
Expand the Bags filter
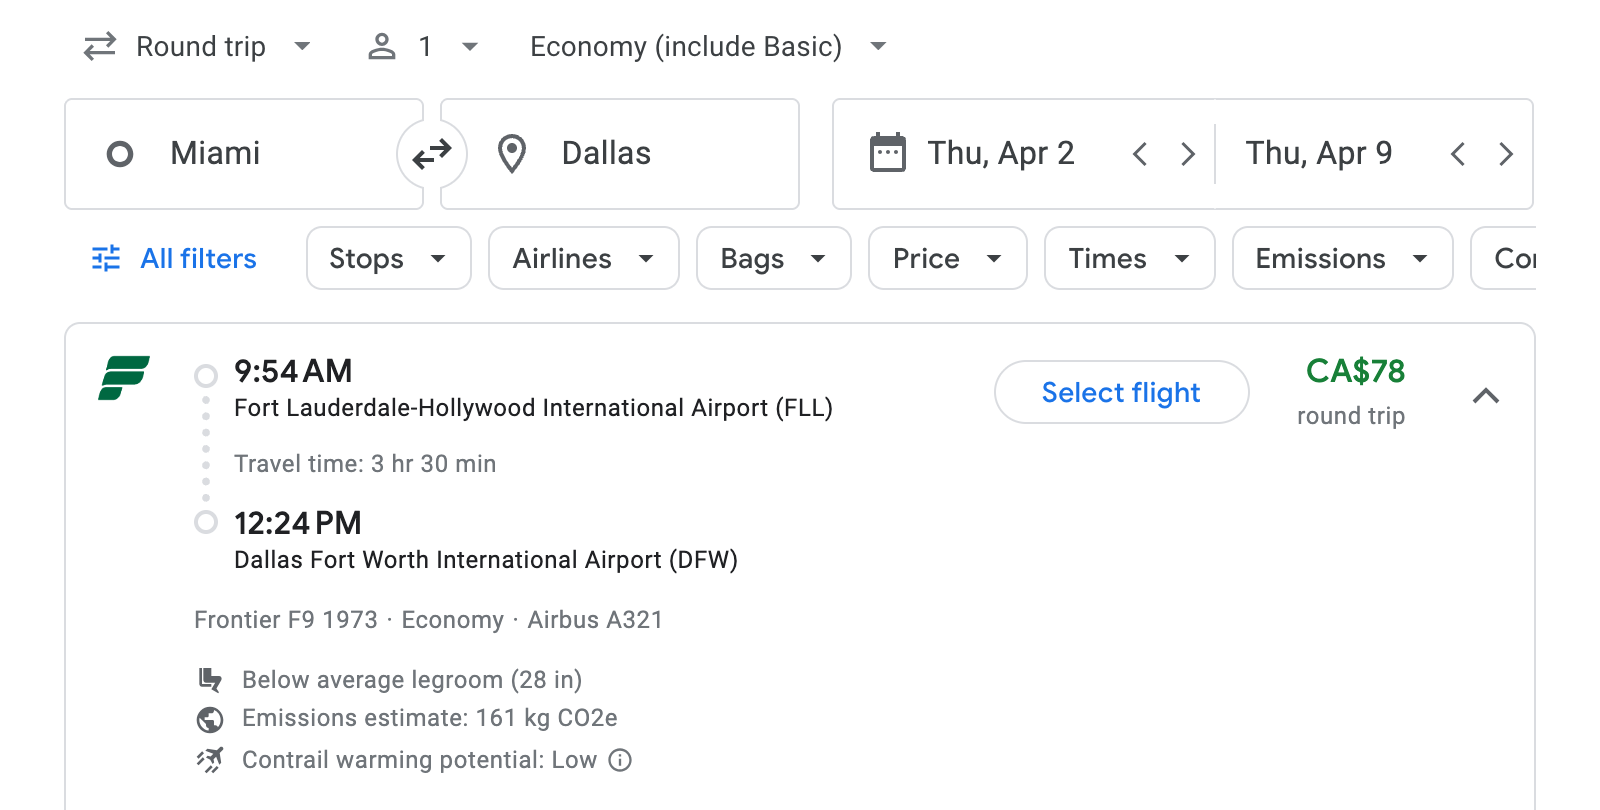[x=774, y=258]
